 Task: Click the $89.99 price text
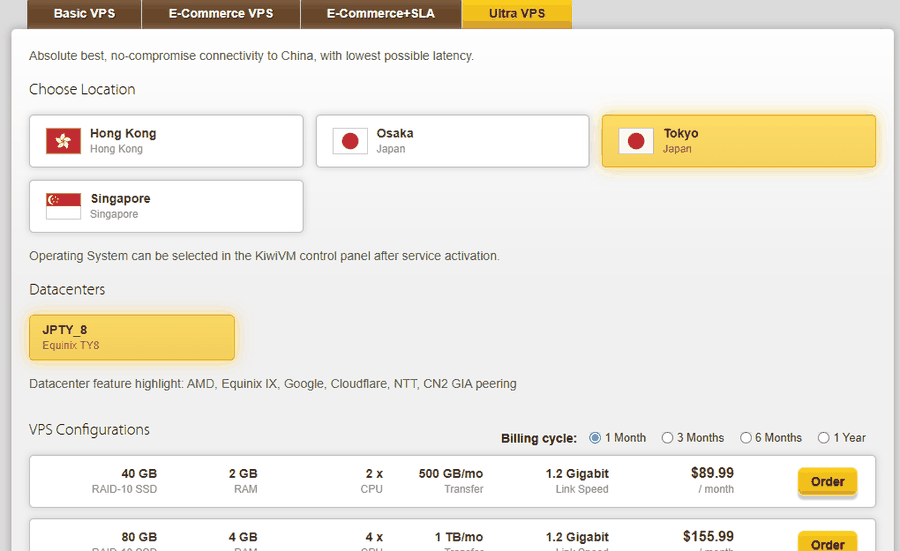[712, 473]
